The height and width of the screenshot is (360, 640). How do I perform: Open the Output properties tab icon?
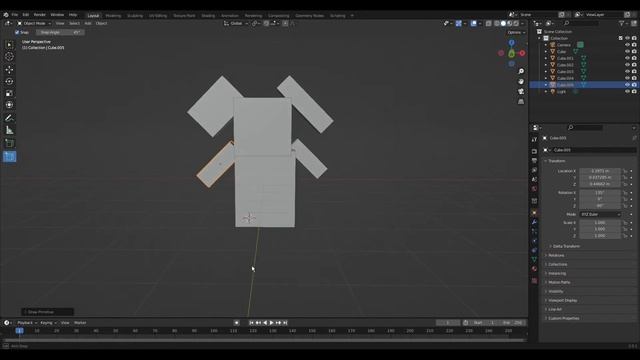point(534,161)
